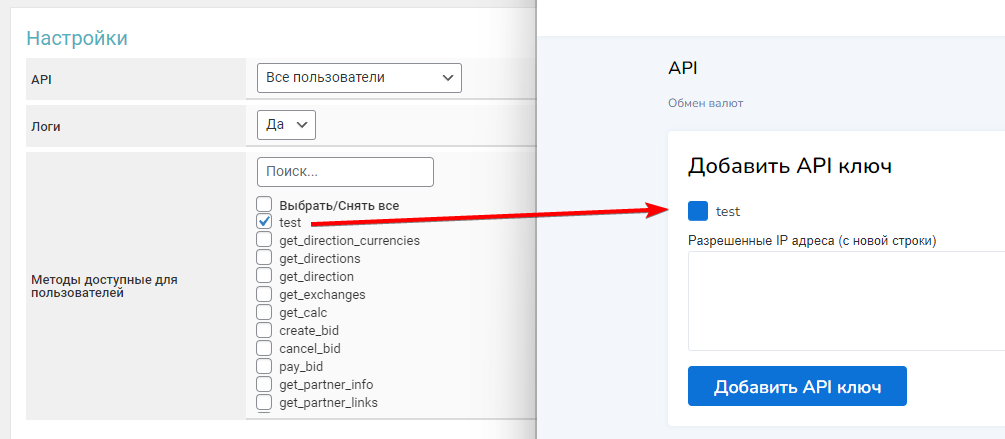The height and width of the screenshot is (439, 1005).
Task: Toggle the Выбрать/Снять все checkbox
Action: pos(264,205)
